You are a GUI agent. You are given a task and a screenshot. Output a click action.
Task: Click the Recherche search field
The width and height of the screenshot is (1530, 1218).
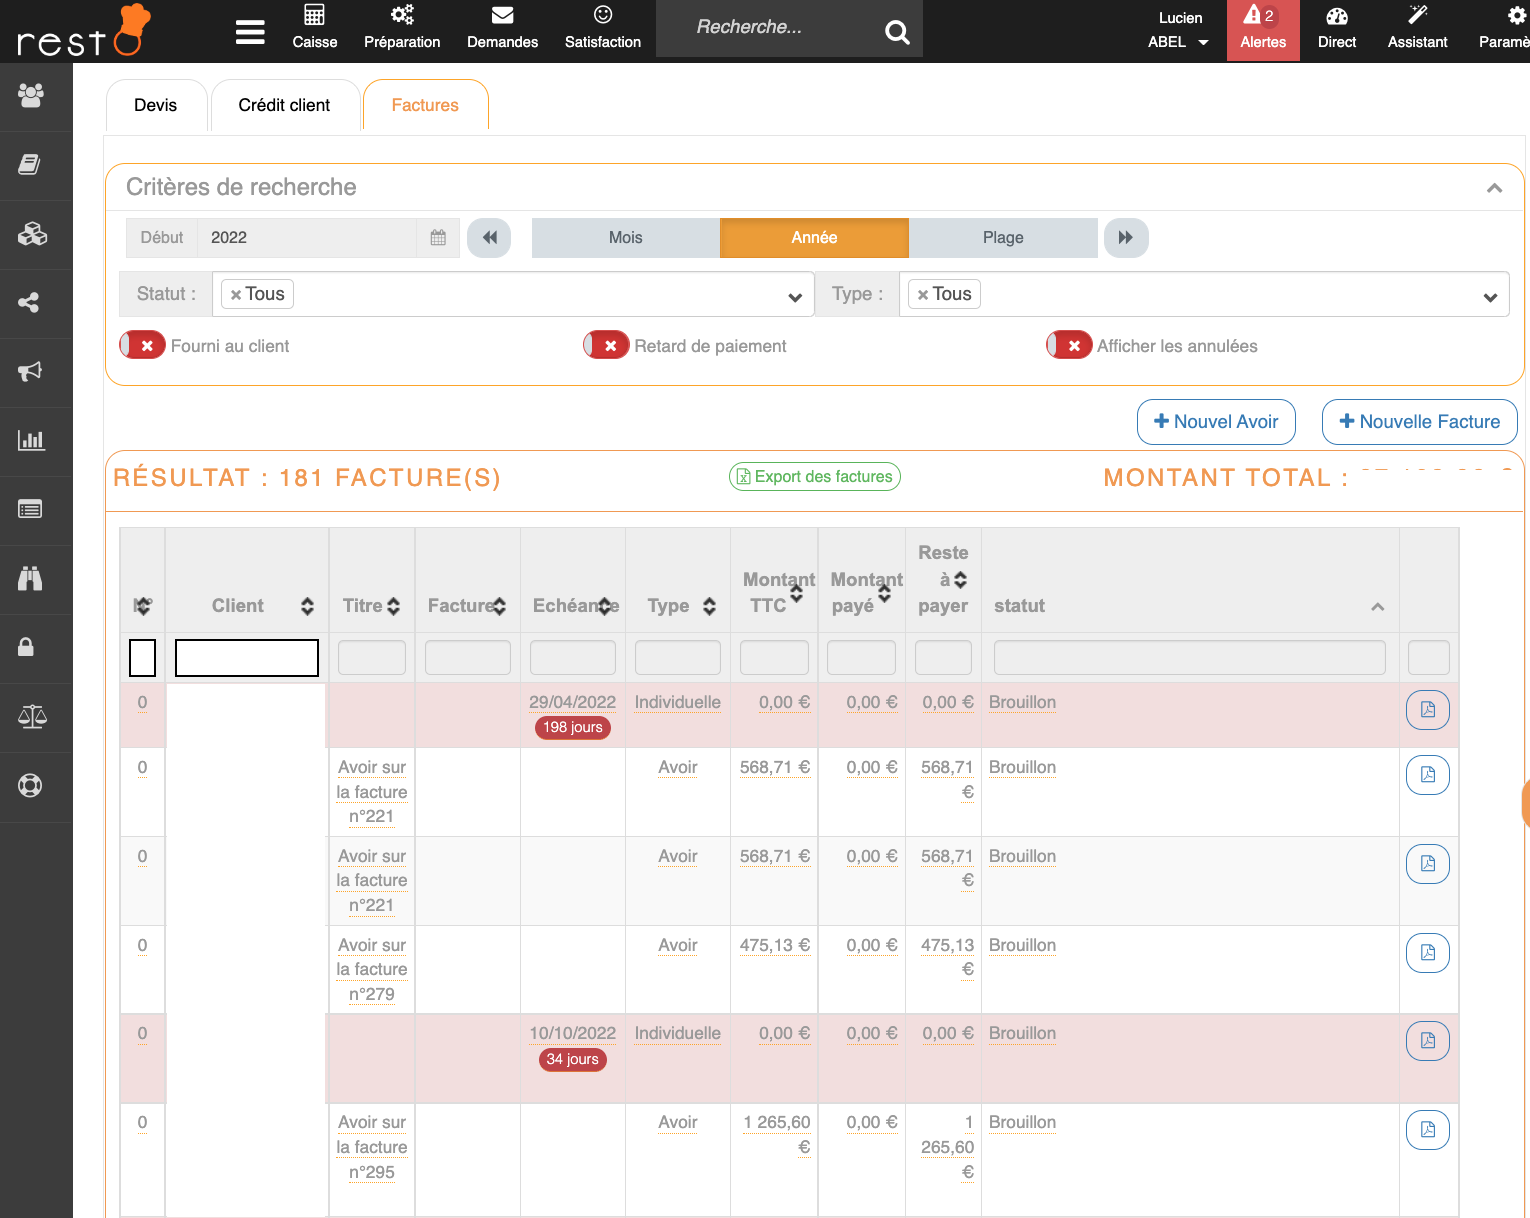point(770,28)
